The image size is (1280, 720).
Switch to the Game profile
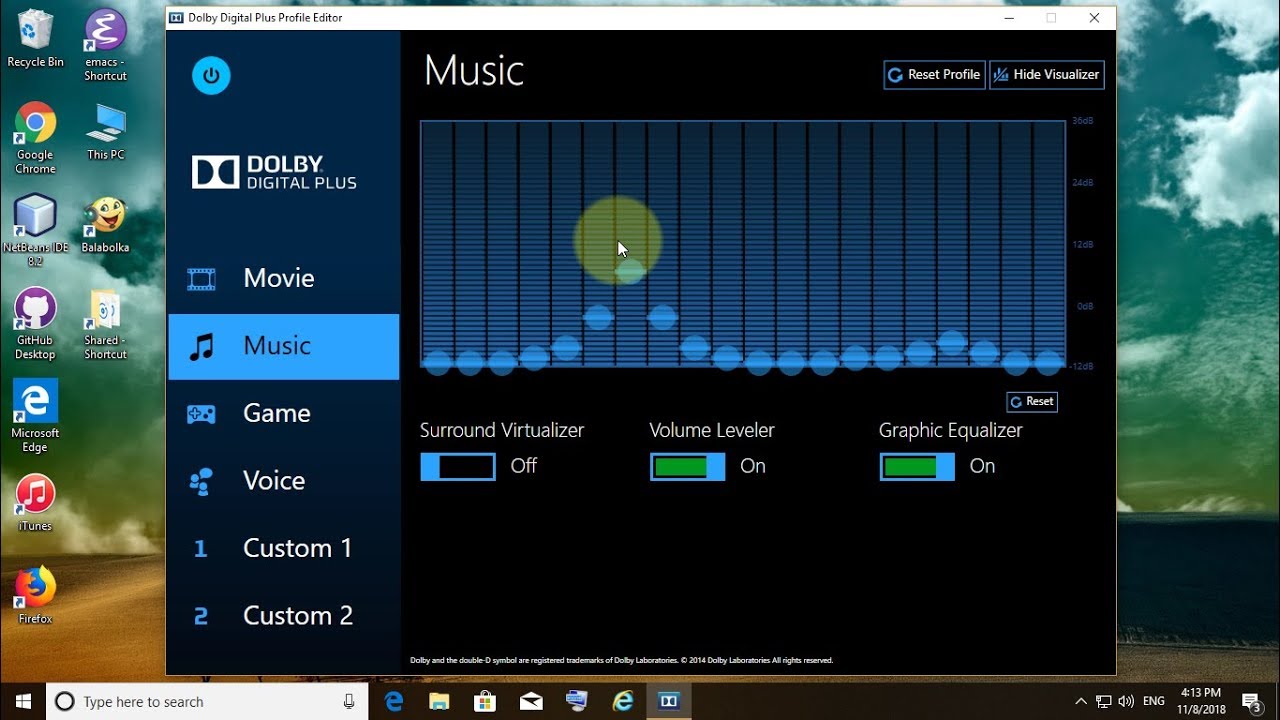point(277,413)
